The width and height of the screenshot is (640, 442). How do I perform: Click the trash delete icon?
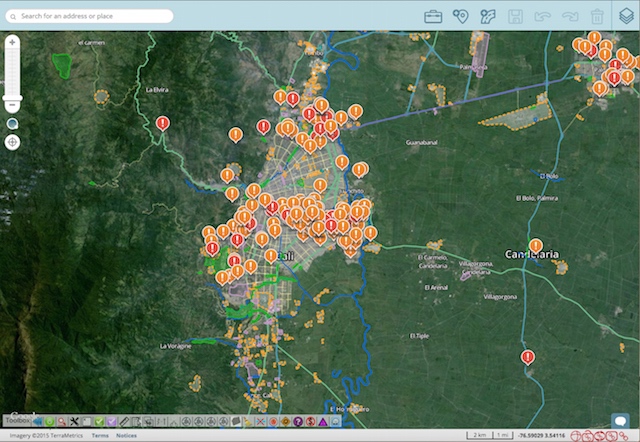click(597, 17)
